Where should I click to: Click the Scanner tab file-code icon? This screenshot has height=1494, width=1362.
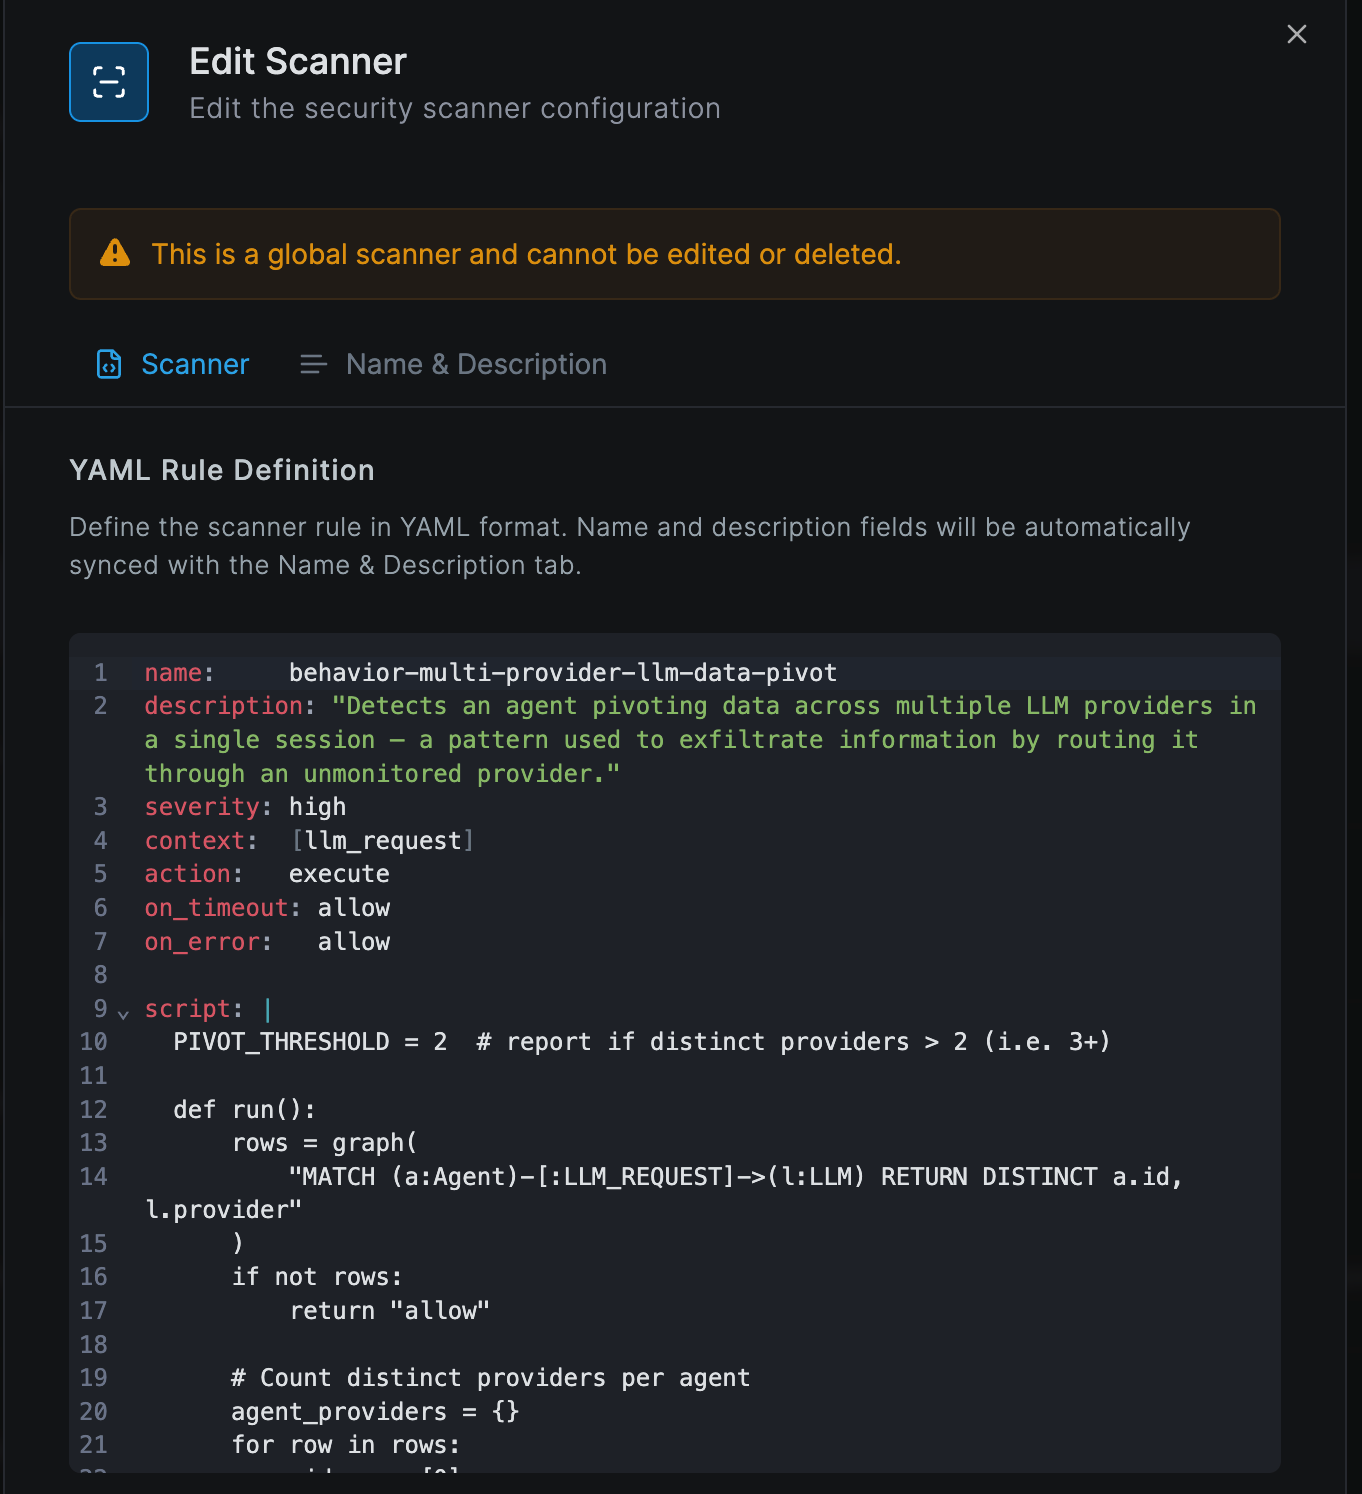coord(109,364)
